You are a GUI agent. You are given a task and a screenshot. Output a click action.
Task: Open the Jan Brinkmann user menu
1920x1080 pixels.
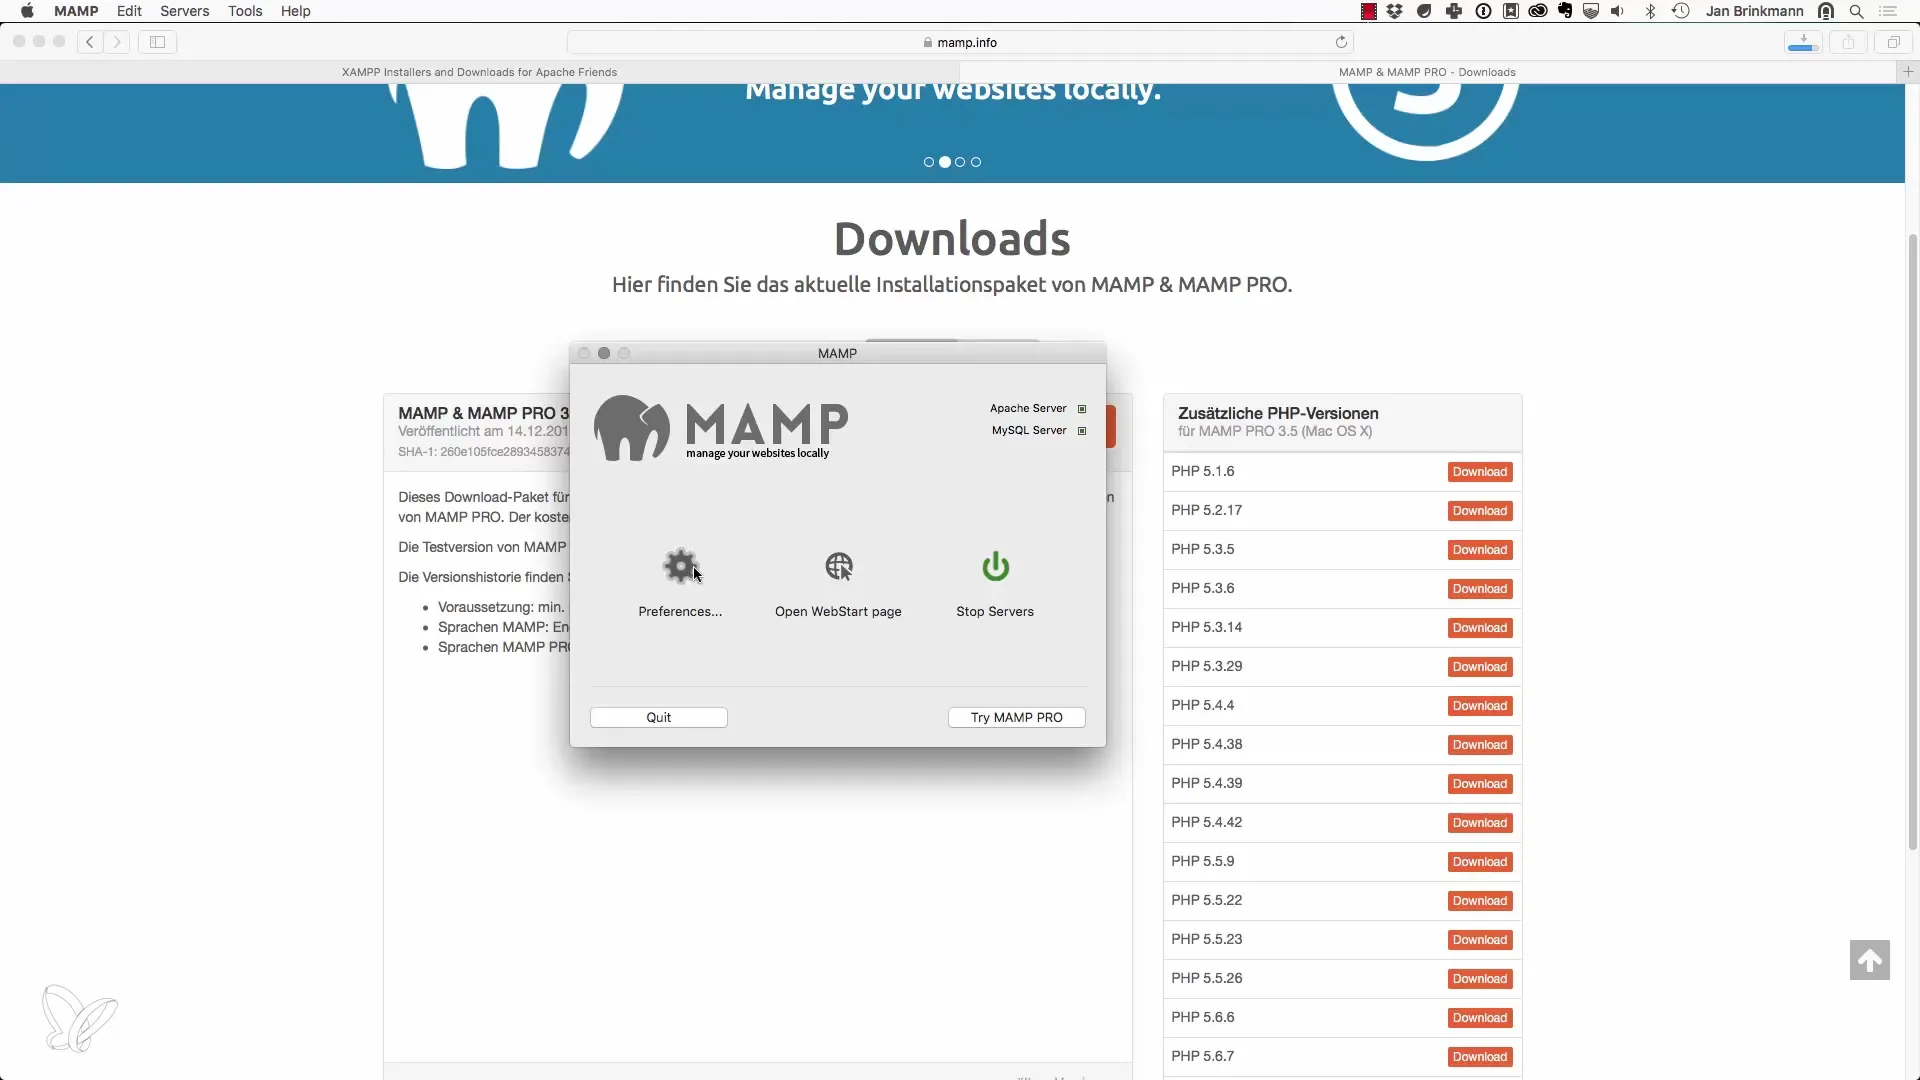tap(1755, 11)
